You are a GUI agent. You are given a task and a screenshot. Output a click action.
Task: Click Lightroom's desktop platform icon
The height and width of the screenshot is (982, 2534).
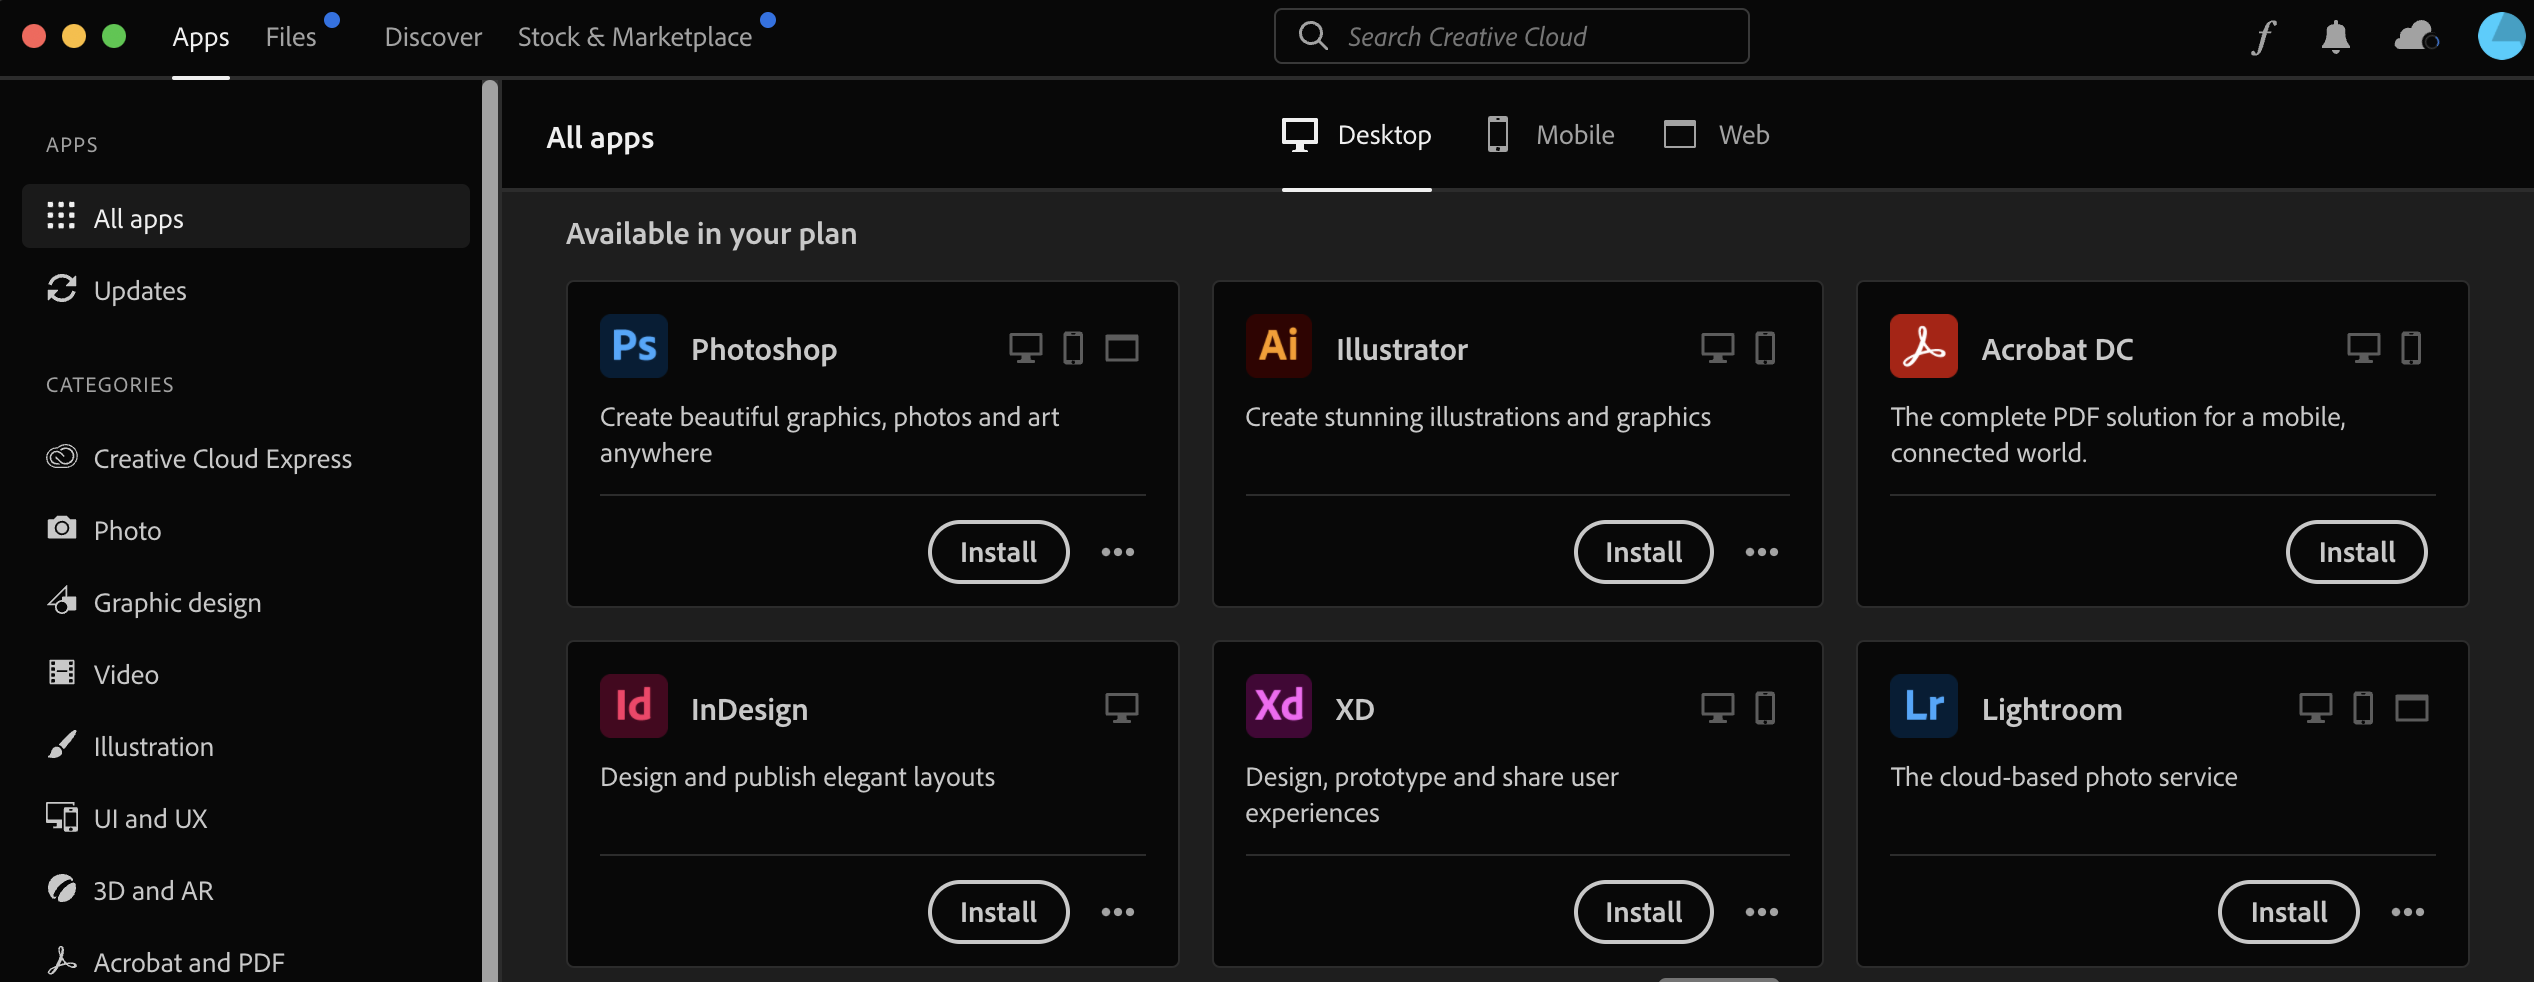[2316, 708]
